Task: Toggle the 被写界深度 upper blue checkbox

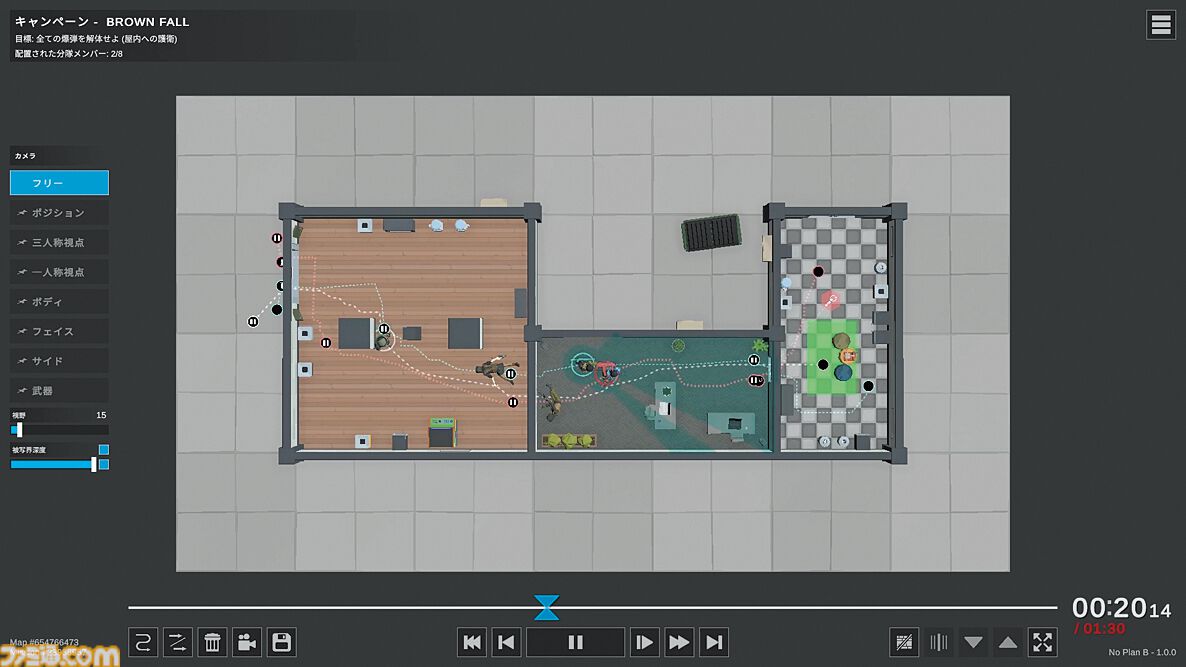Action: [104, 450]
